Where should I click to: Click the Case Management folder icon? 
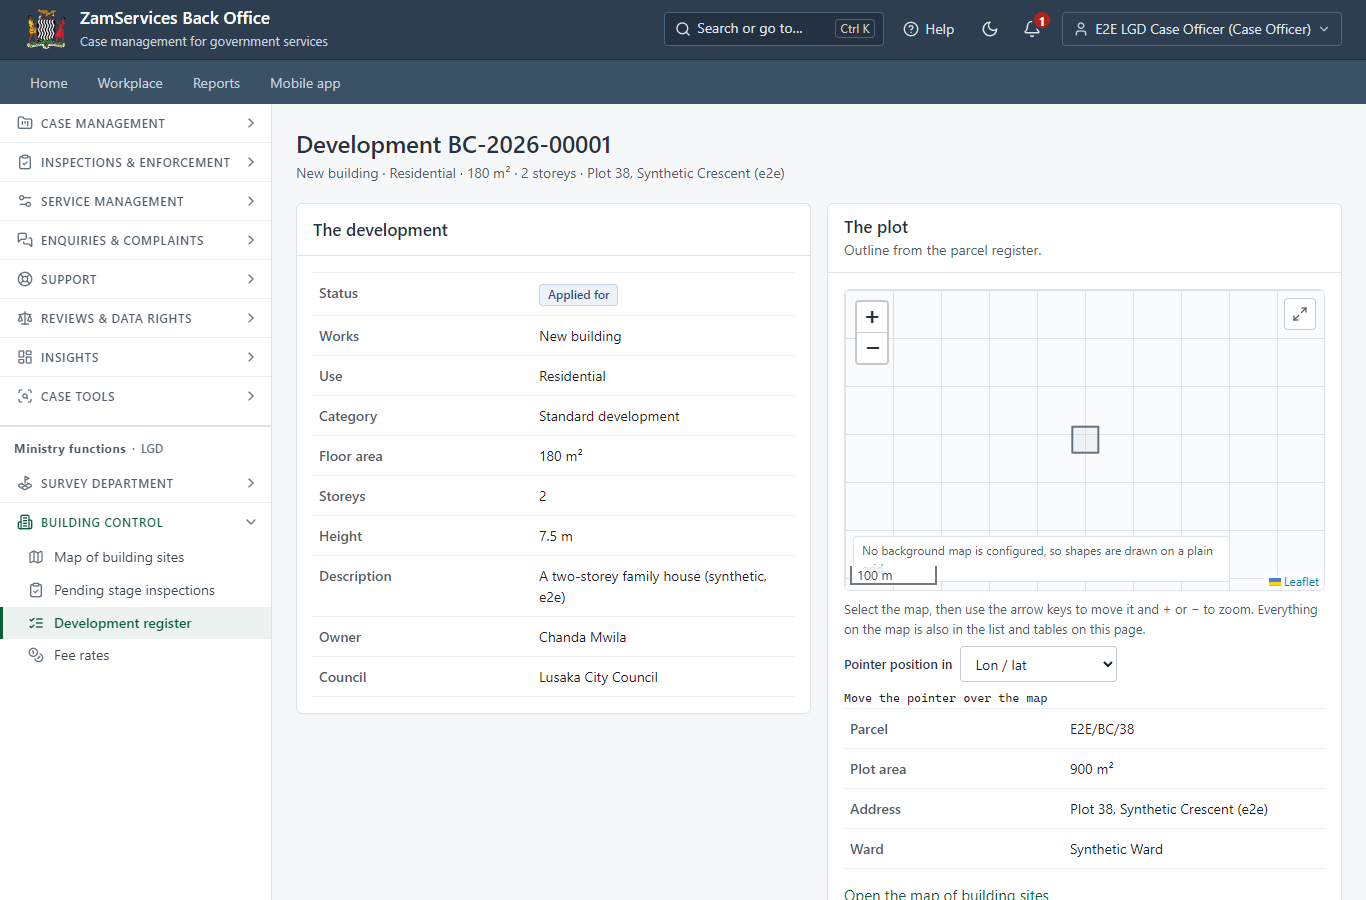click(x=25, y=123)
